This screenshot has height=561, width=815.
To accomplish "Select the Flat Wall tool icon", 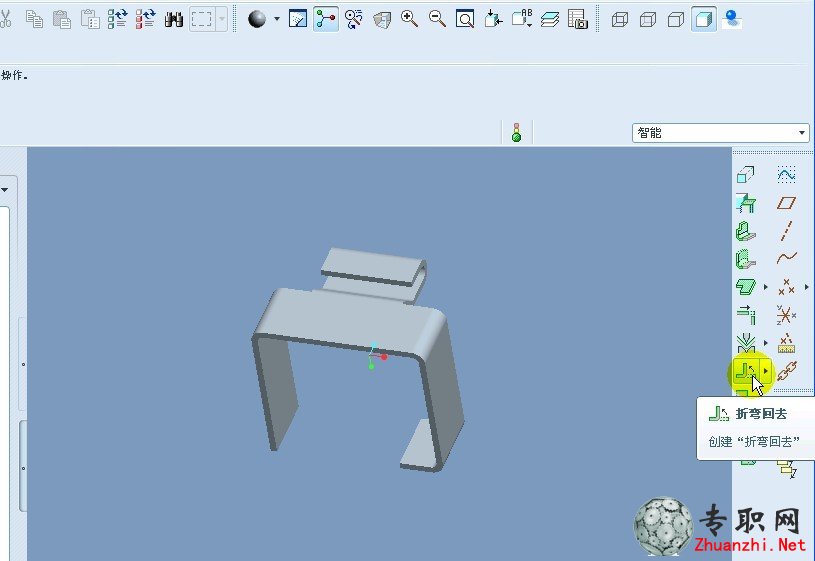I will pyautogui.click(x=745, y=203).
